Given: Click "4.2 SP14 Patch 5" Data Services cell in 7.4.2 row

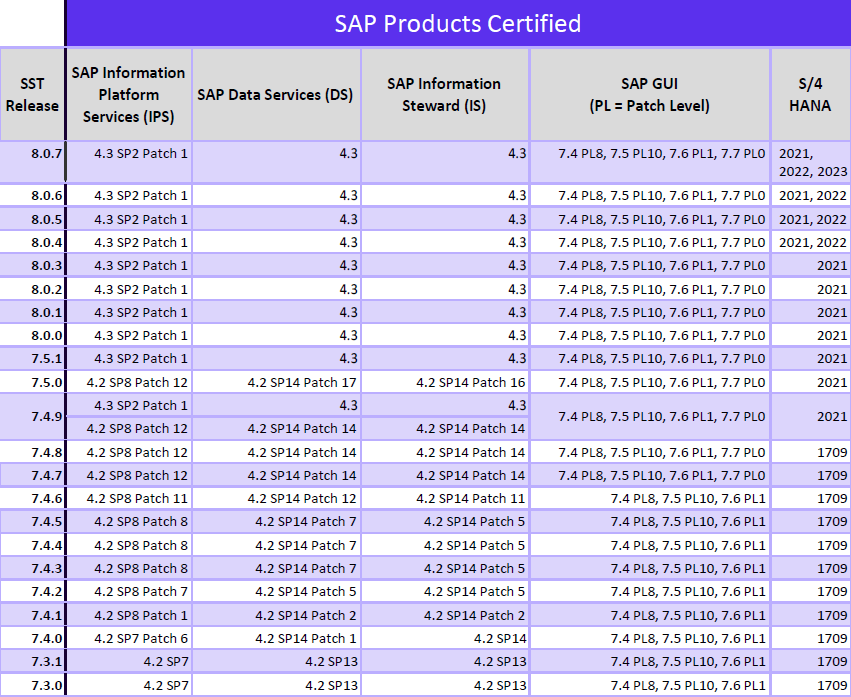Looking at the screenshot, I should pos(276,591).
